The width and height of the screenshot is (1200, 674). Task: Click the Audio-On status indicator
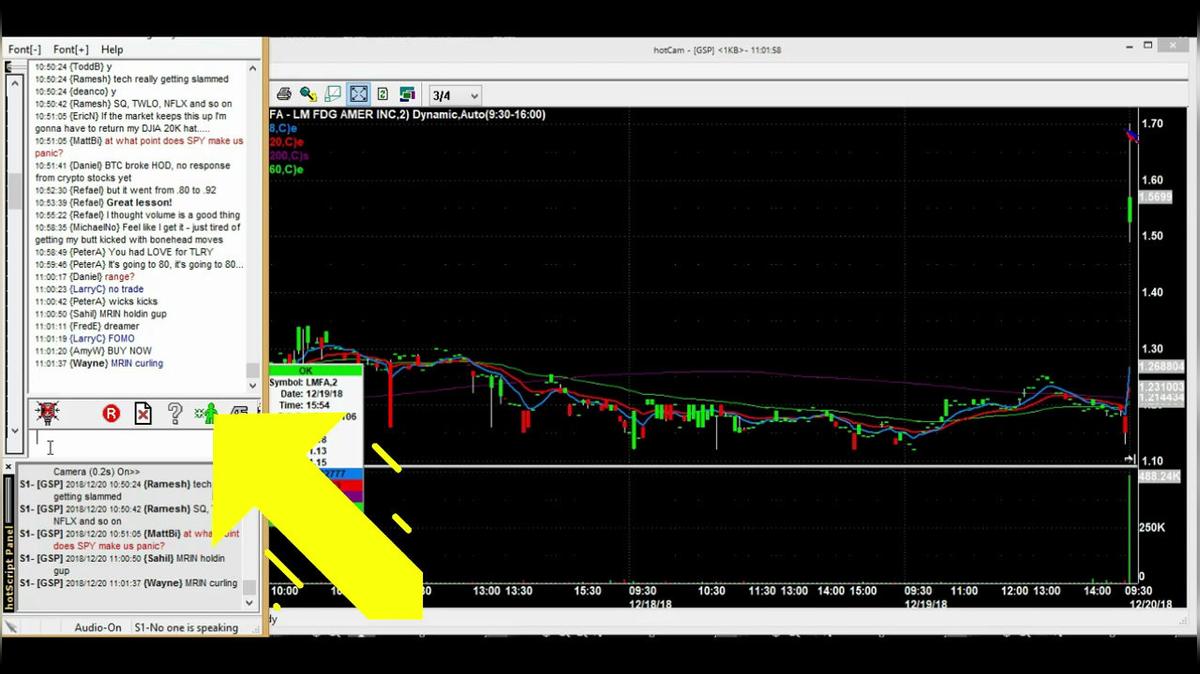tap(98, 627)
